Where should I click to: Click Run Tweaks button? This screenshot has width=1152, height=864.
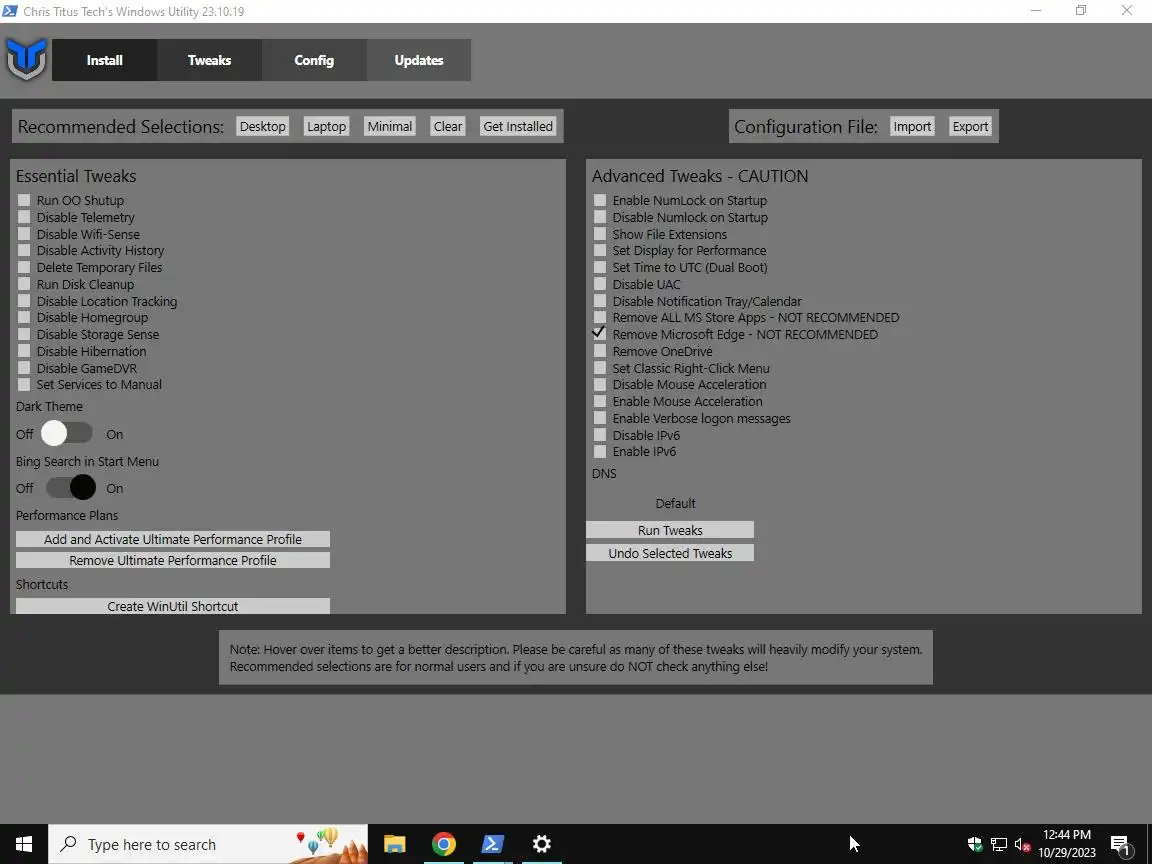coord(670,530)
